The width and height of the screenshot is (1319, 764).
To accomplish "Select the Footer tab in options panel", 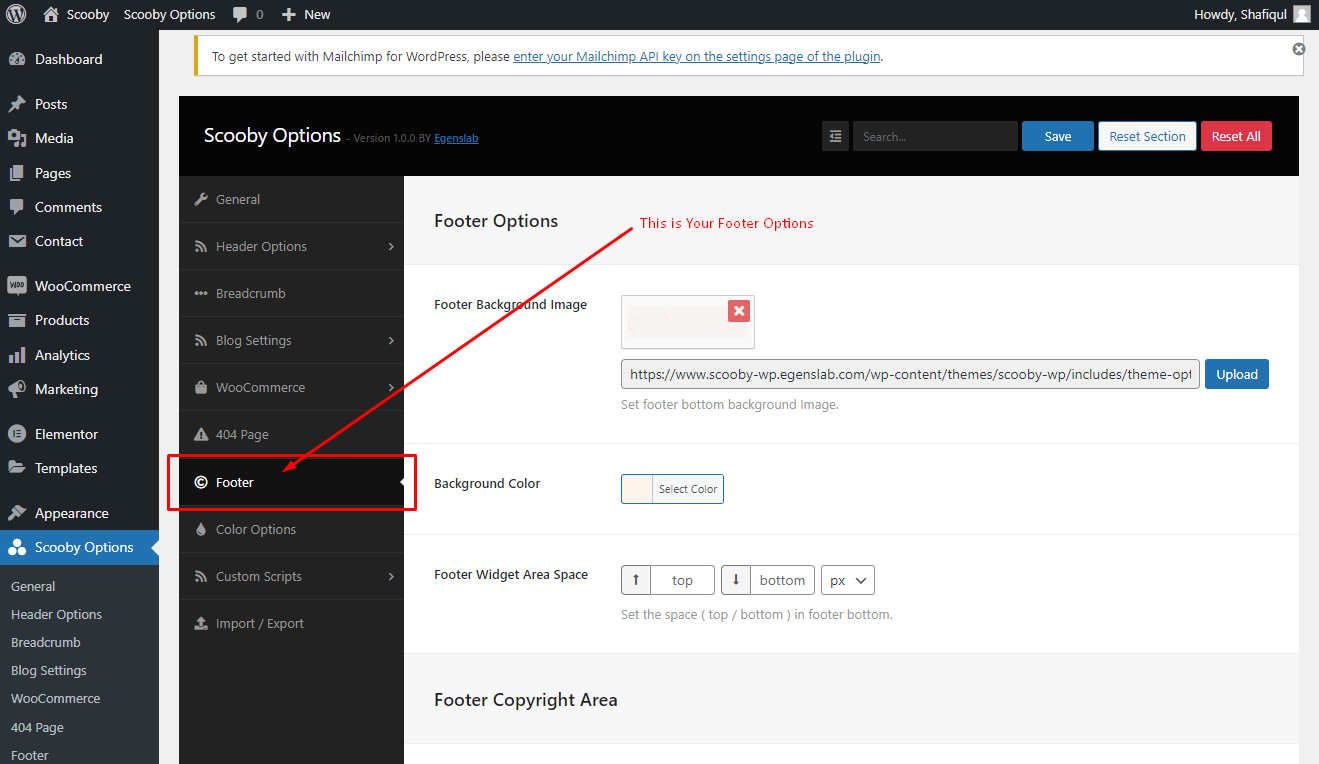I will click(291, 482).
